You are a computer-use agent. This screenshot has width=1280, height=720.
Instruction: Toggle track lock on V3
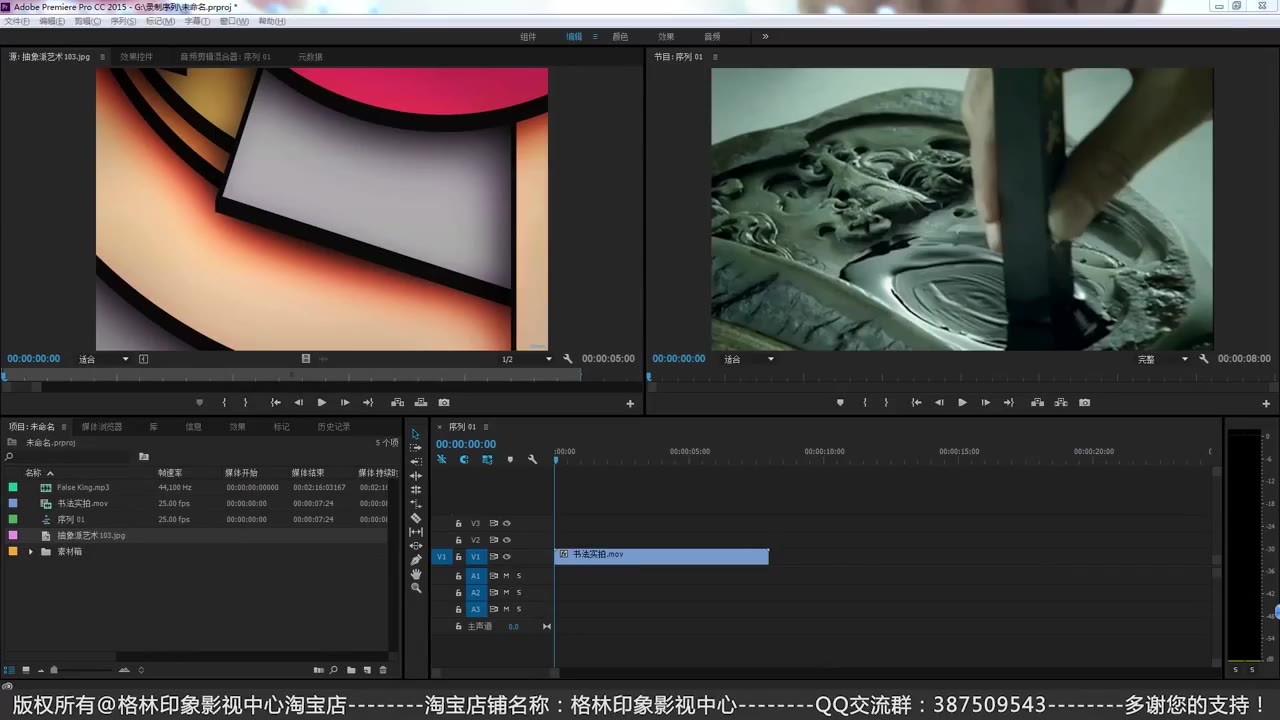coord(459,523)
